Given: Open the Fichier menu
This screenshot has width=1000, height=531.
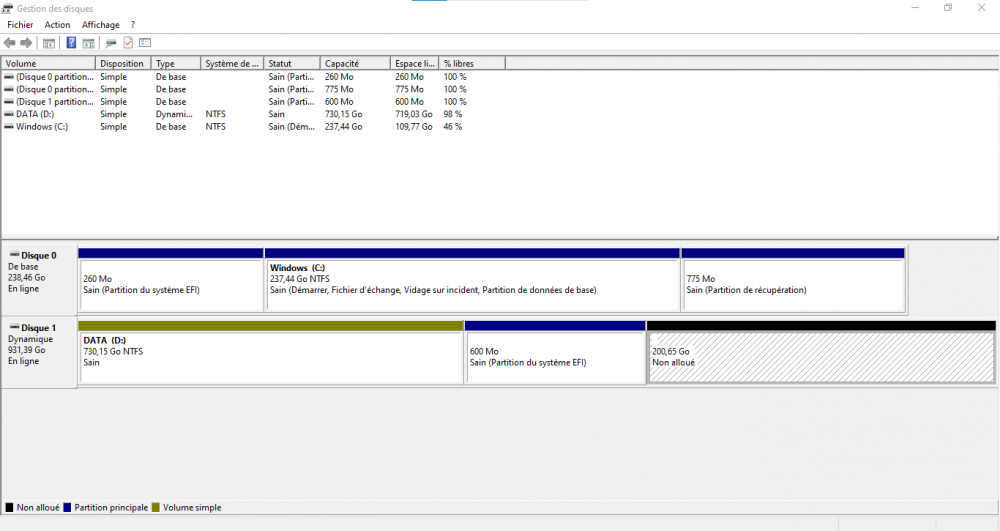Looking at the screenshot, I should (20, 25).
